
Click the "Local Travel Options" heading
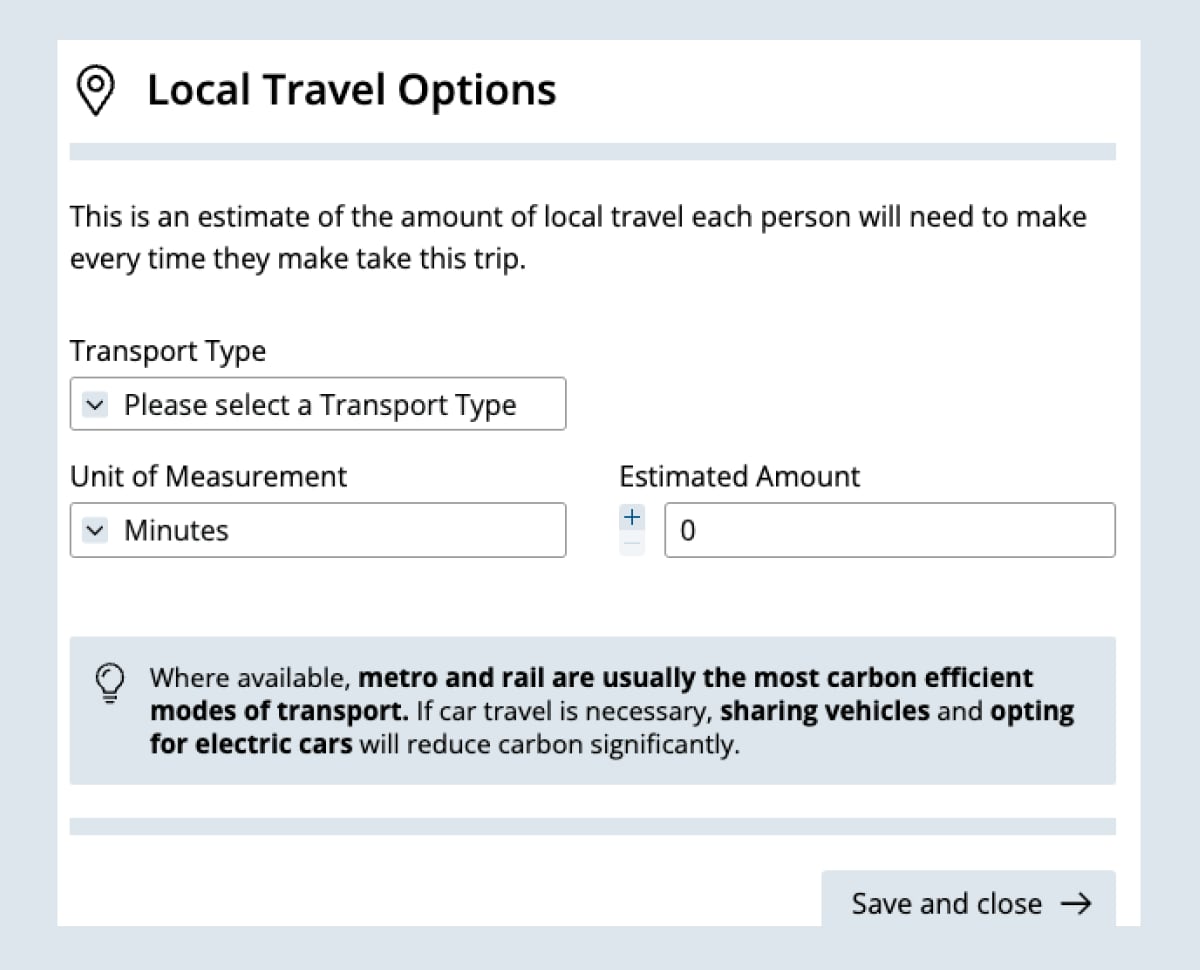[351, 90]
